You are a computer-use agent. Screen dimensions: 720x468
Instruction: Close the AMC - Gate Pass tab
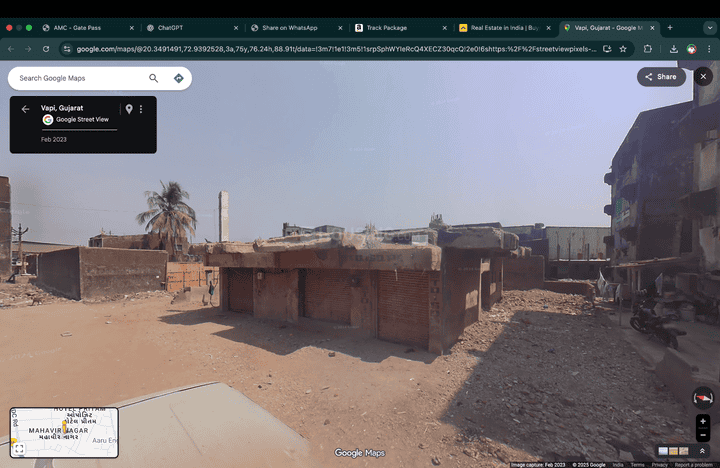pos(132,28)
